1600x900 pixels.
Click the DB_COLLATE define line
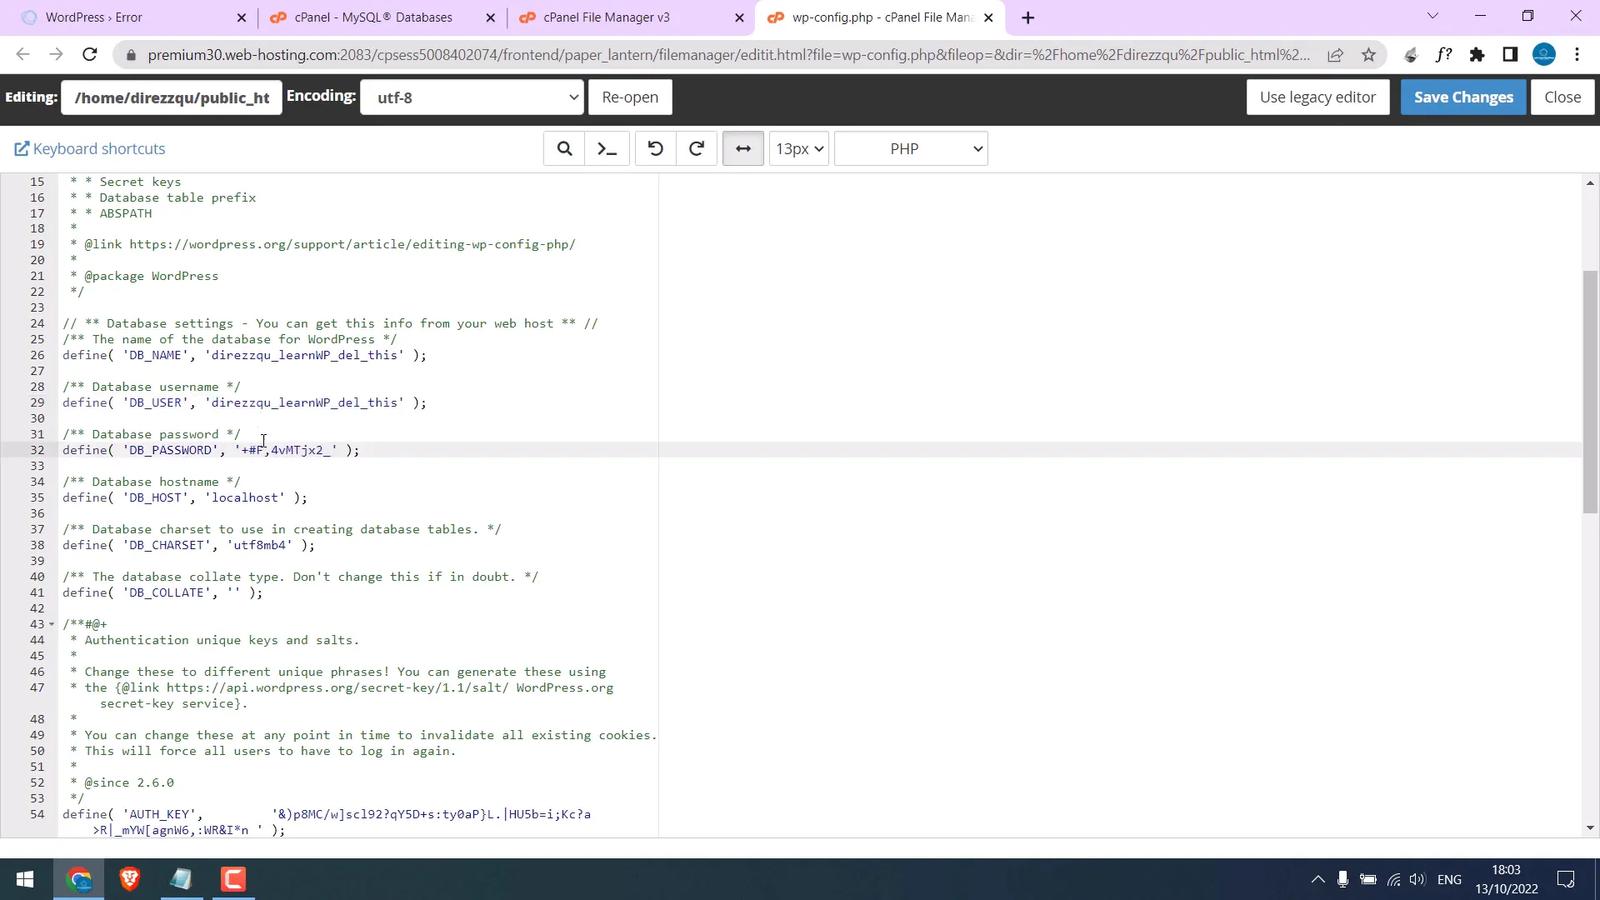coord(163,593)
